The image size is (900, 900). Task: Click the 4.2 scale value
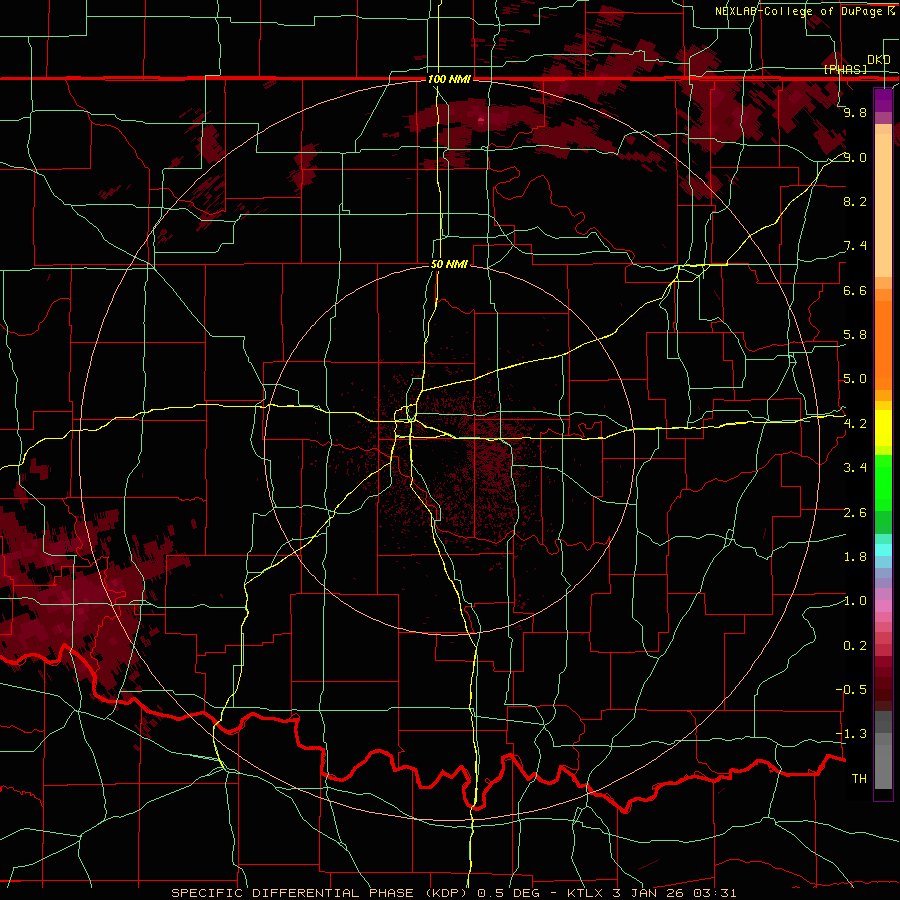855,424
